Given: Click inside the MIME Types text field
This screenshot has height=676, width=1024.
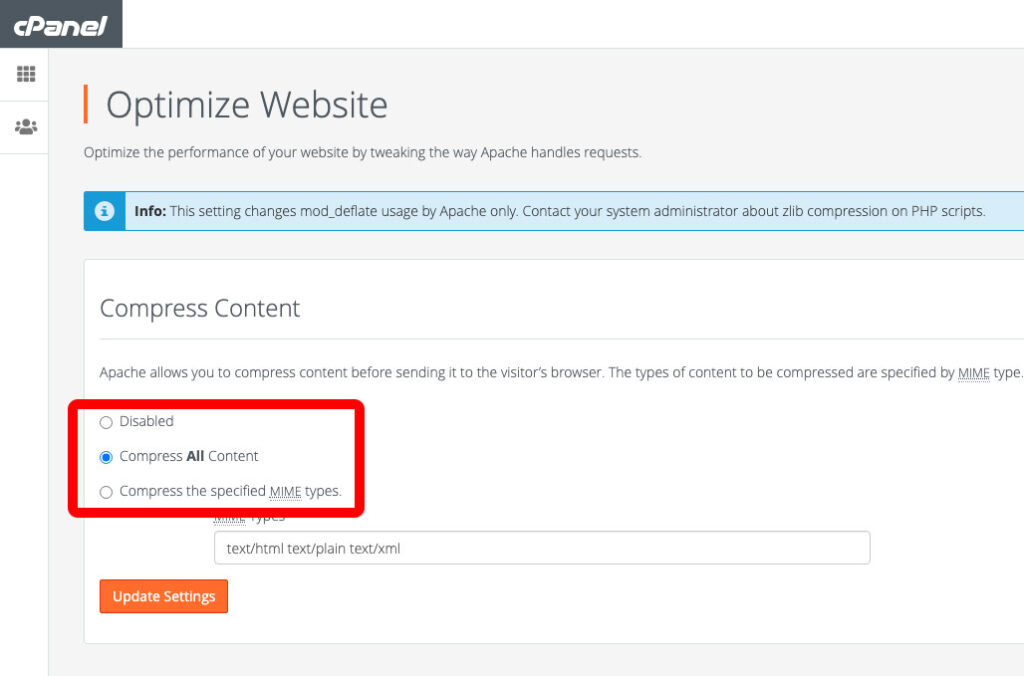Looking at the screenshot, I should coord(541,547).
